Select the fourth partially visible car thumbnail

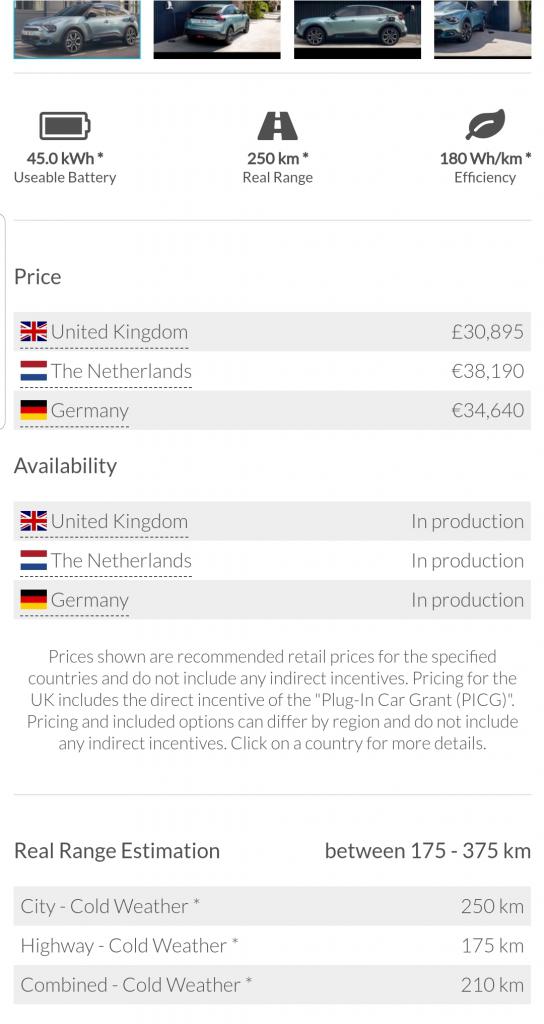click(x=483, y=29)
